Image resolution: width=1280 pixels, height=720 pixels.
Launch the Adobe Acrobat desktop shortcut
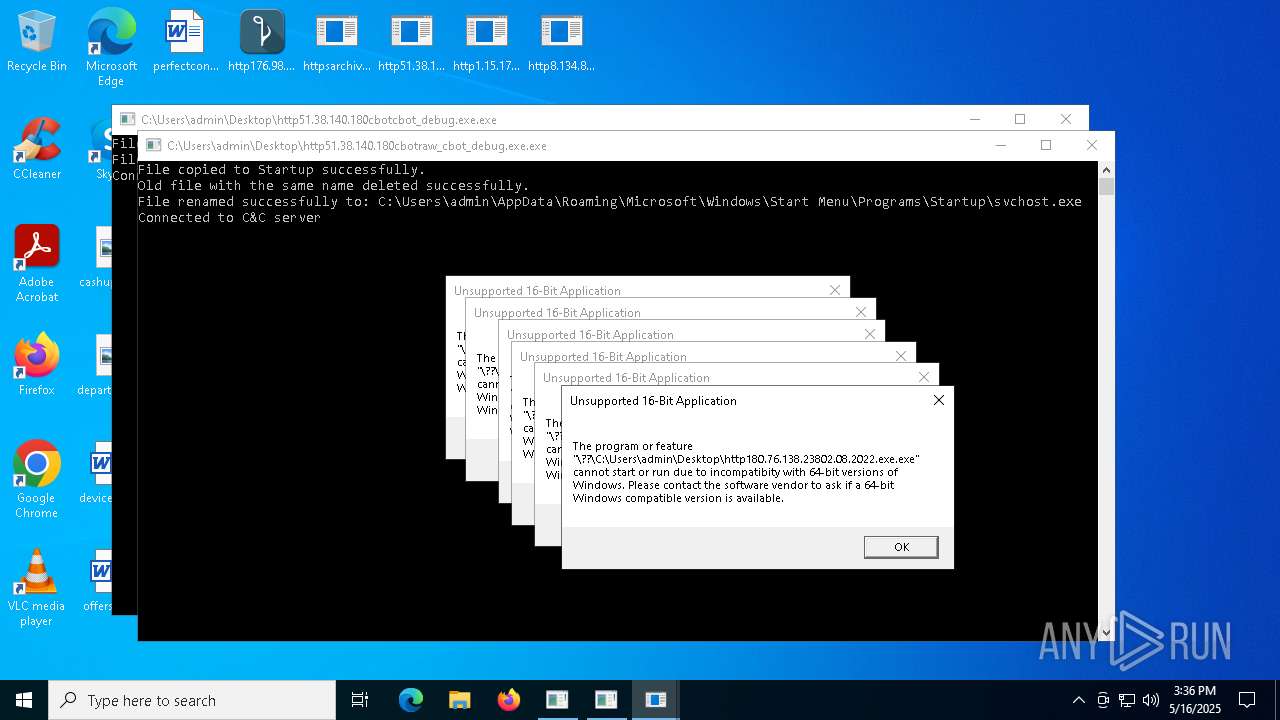[x=36, y=264]
